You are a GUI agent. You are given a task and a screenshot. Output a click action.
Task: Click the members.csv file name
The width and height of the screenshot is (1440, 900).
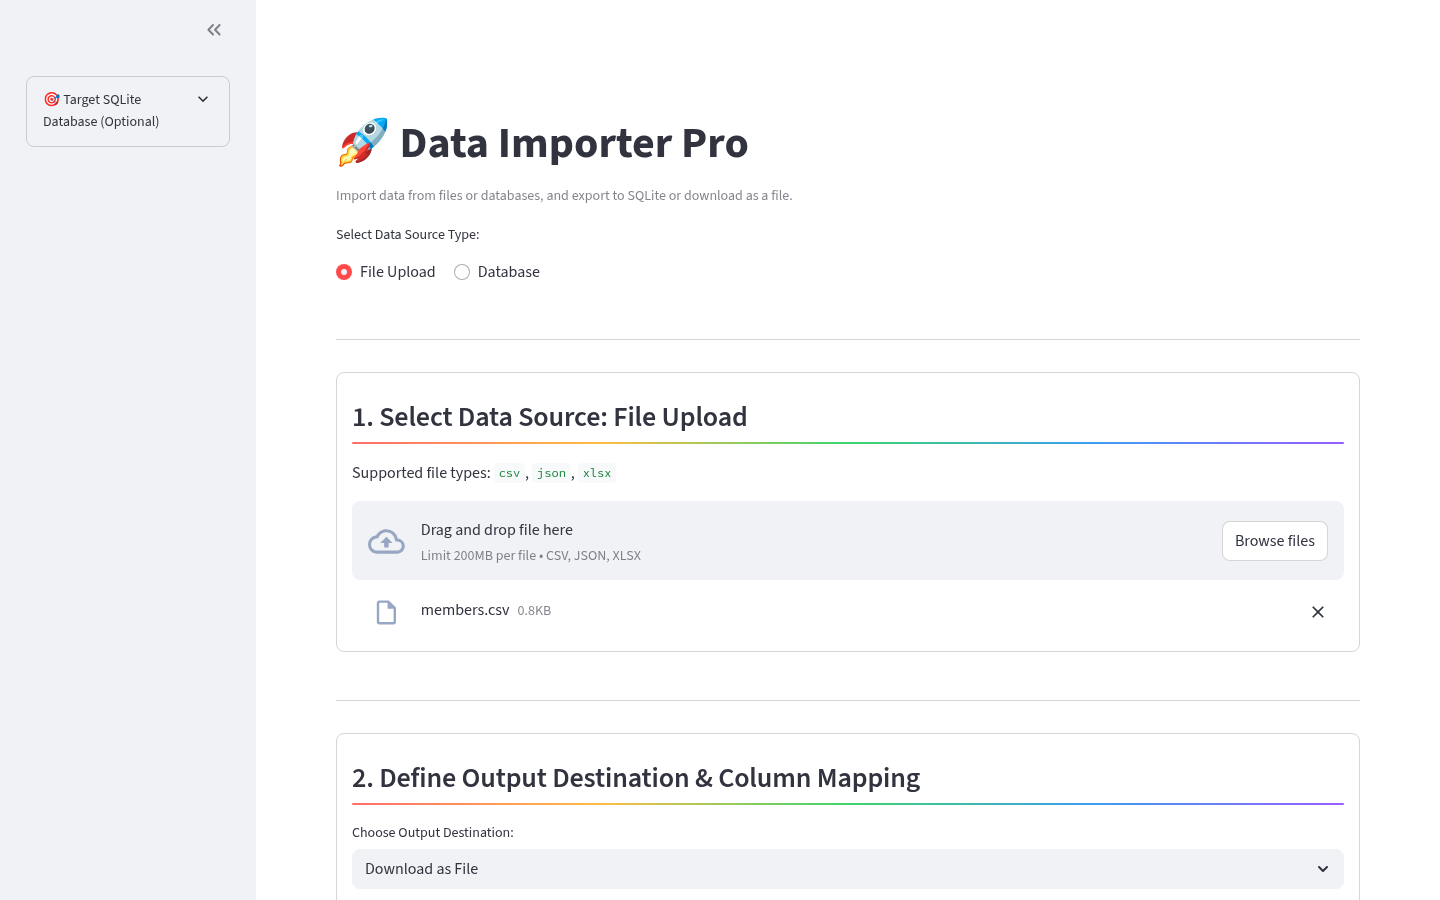pyautogui.click(x=465, y=610)
